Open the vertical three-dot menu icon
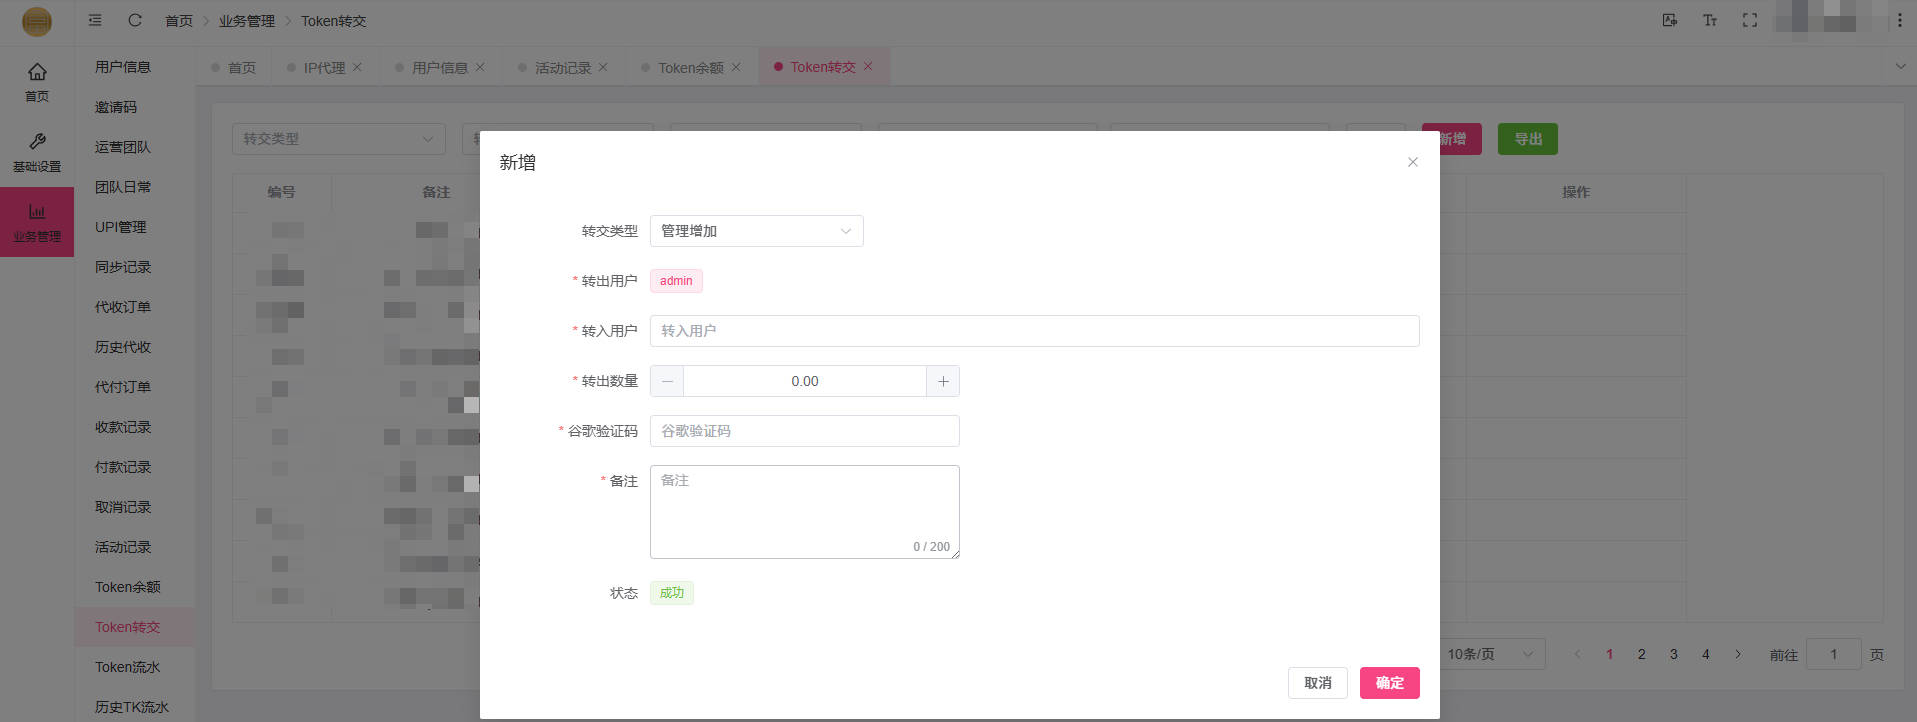 point(1900,20)
